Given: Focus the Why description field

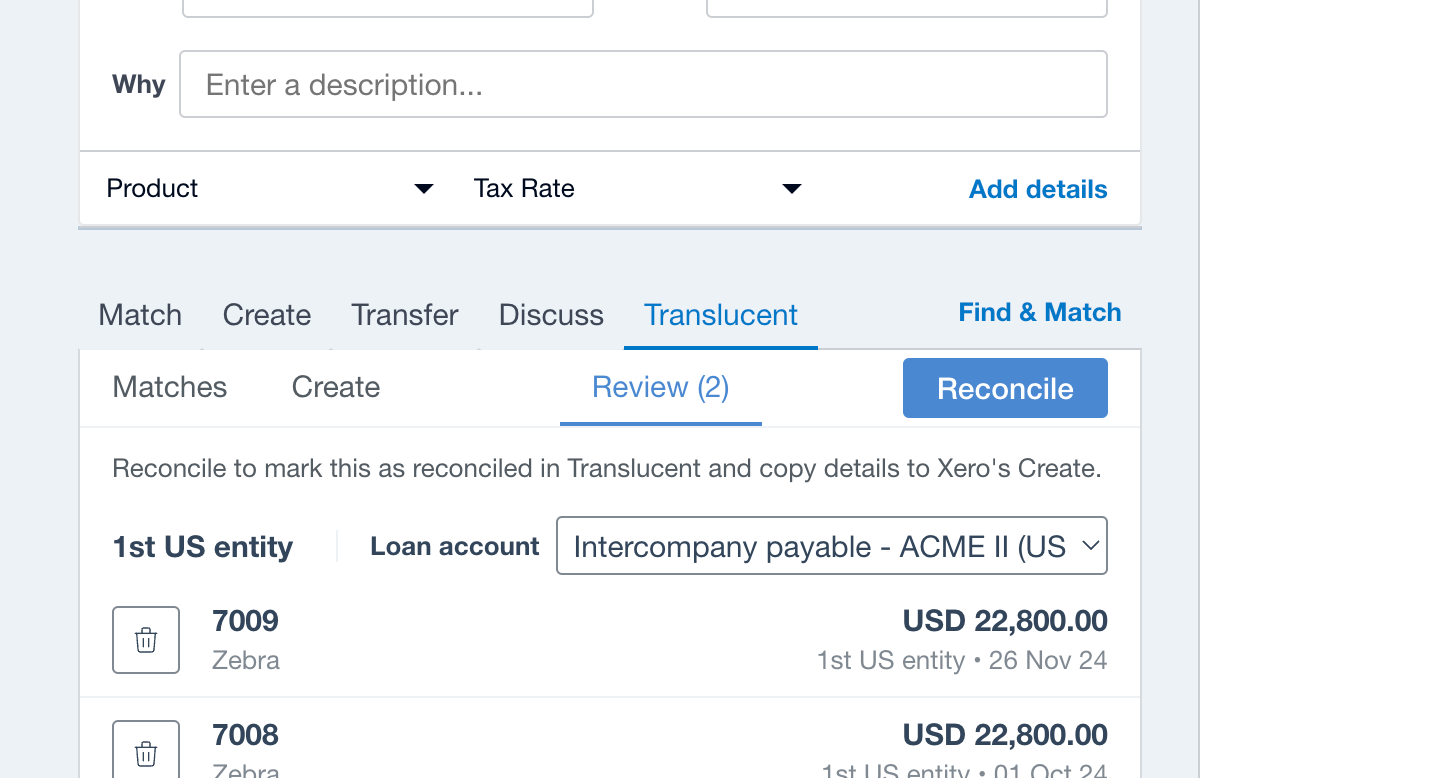Looking at the screenshot, I should (x=643, y=85).
